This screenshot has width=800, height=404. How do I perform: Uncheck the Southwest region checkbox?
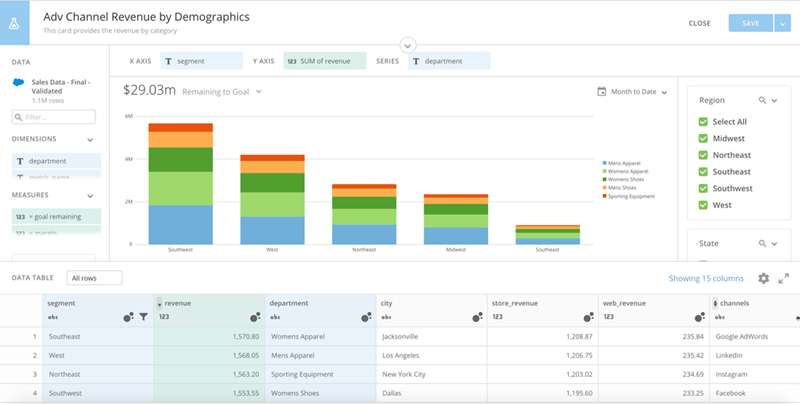click(703, 188)
